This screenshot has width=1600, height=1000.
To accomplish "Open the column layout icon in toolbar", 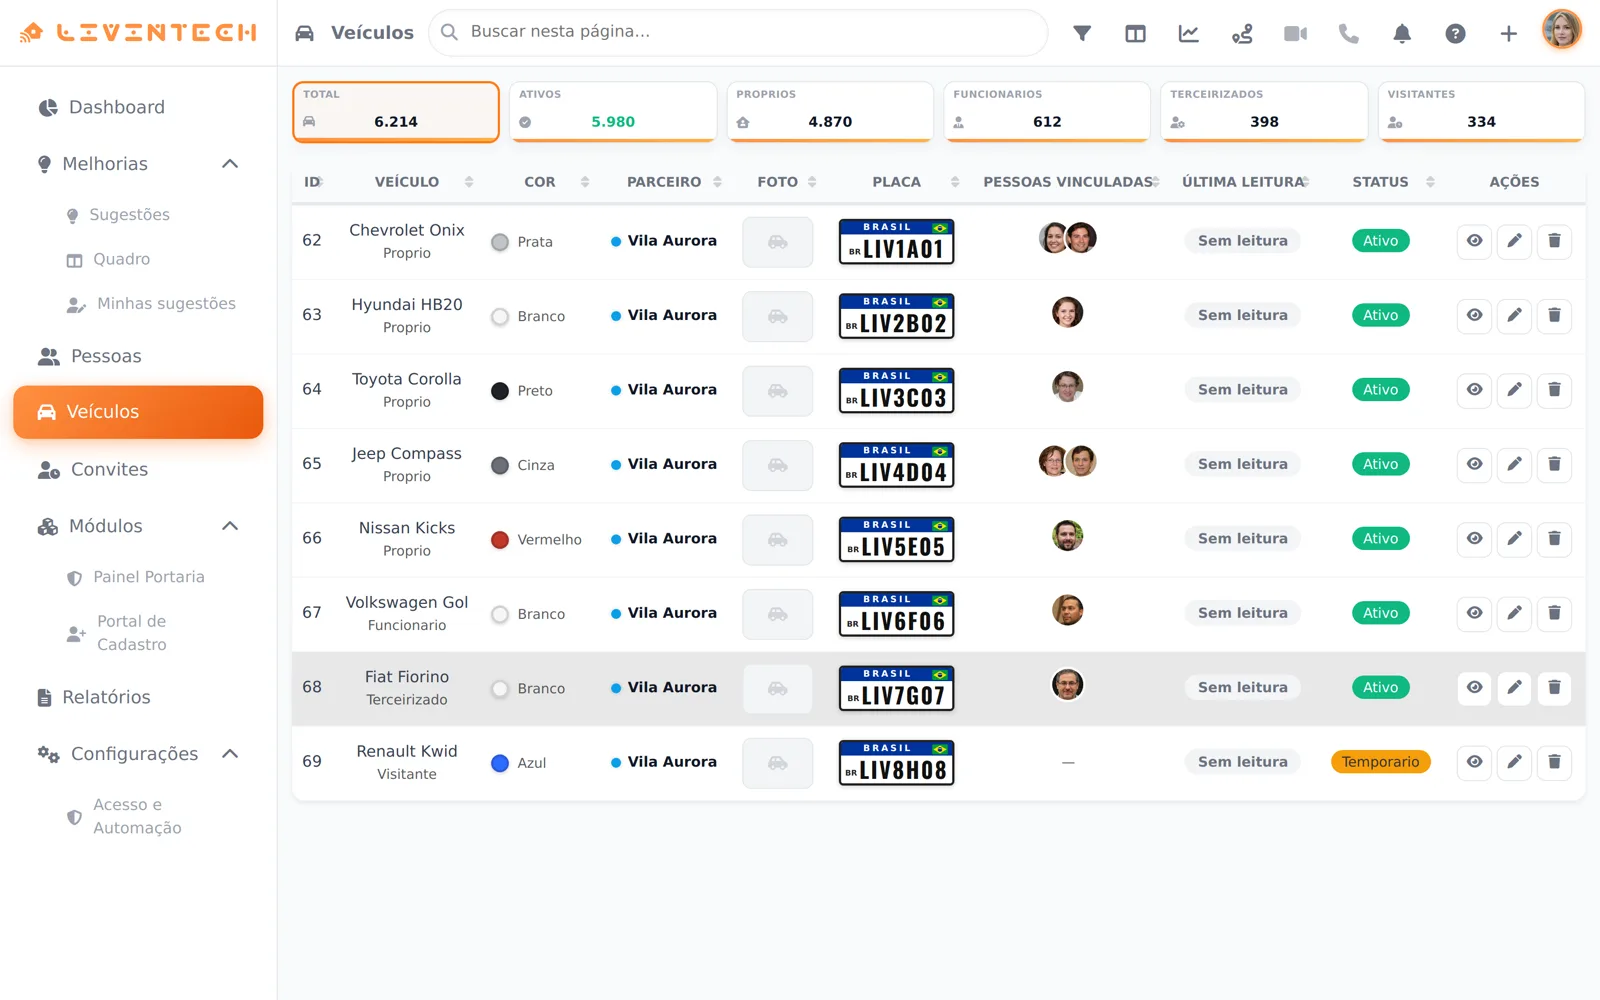I will 1135,33.
